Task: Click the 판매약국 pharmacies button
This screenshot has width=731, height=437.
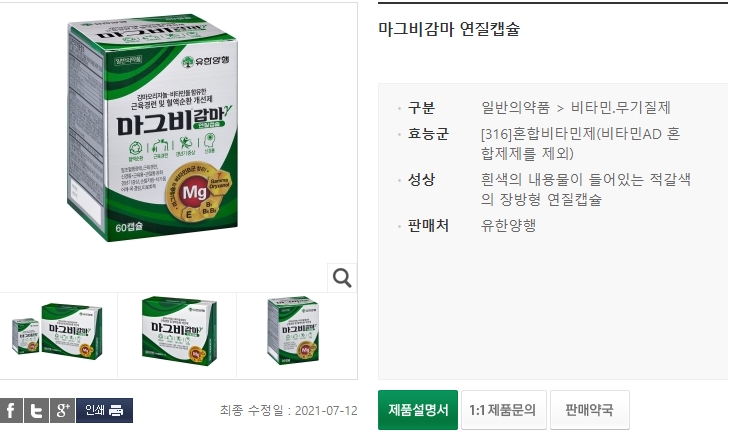Action: click(590, 410)
